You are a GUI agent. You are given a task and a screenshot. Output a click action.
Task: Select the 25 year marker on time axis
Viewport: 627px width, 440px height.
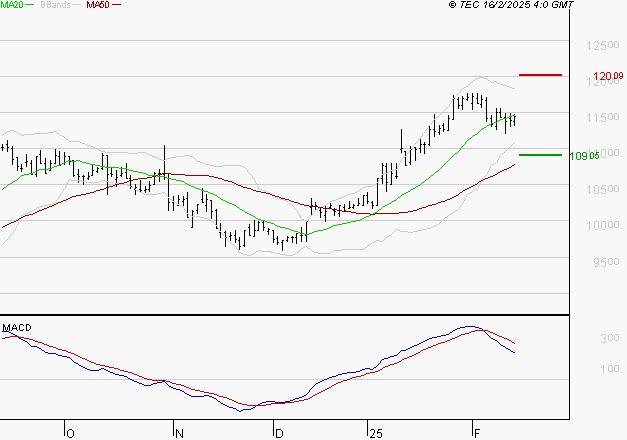pos(374,434)
